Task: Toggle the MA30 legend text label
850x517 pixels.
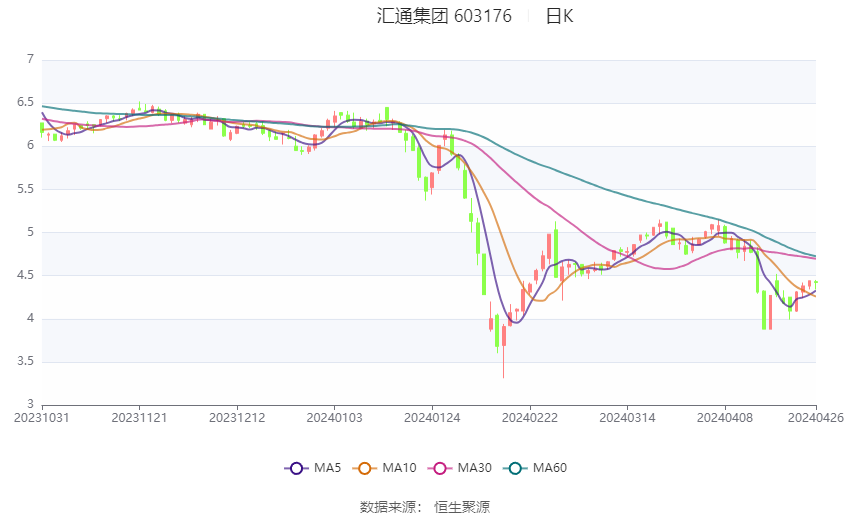Action: point(472,468)
